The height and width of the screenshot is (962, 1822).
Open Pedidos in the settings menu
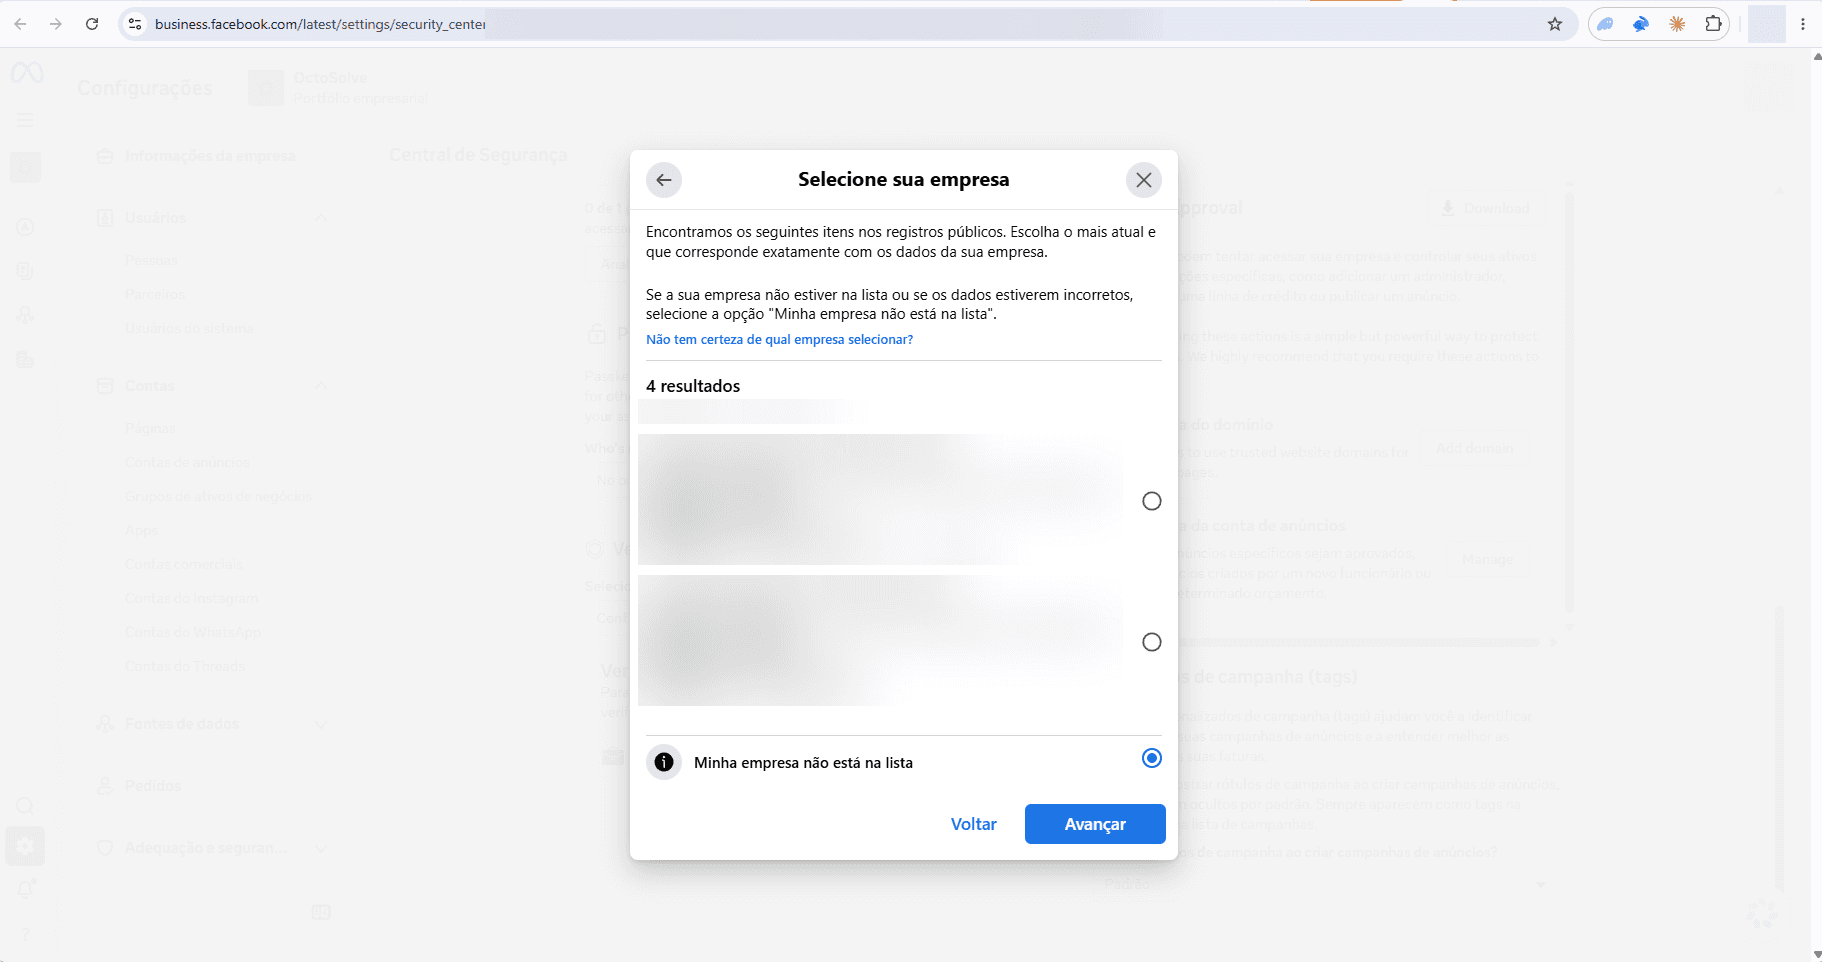pyautogui.click(x=153, y=786)
